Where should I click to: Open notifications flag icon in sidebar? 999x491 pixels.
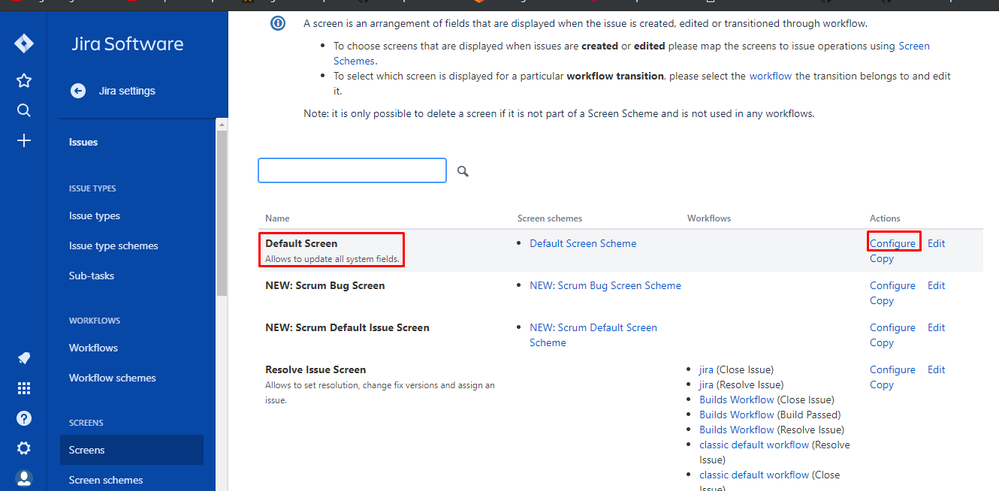[24, 358]
